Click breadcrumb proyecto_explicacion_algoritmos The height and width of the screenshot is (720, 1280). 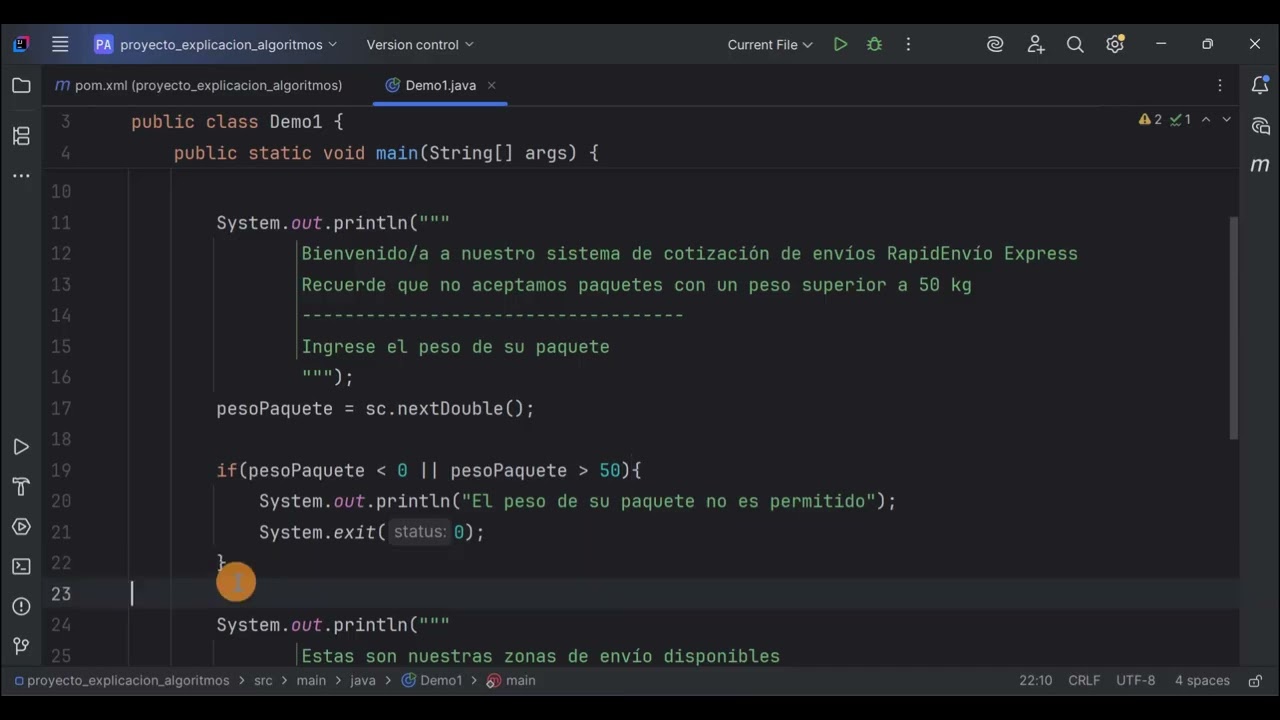click(x=121, y=681)
